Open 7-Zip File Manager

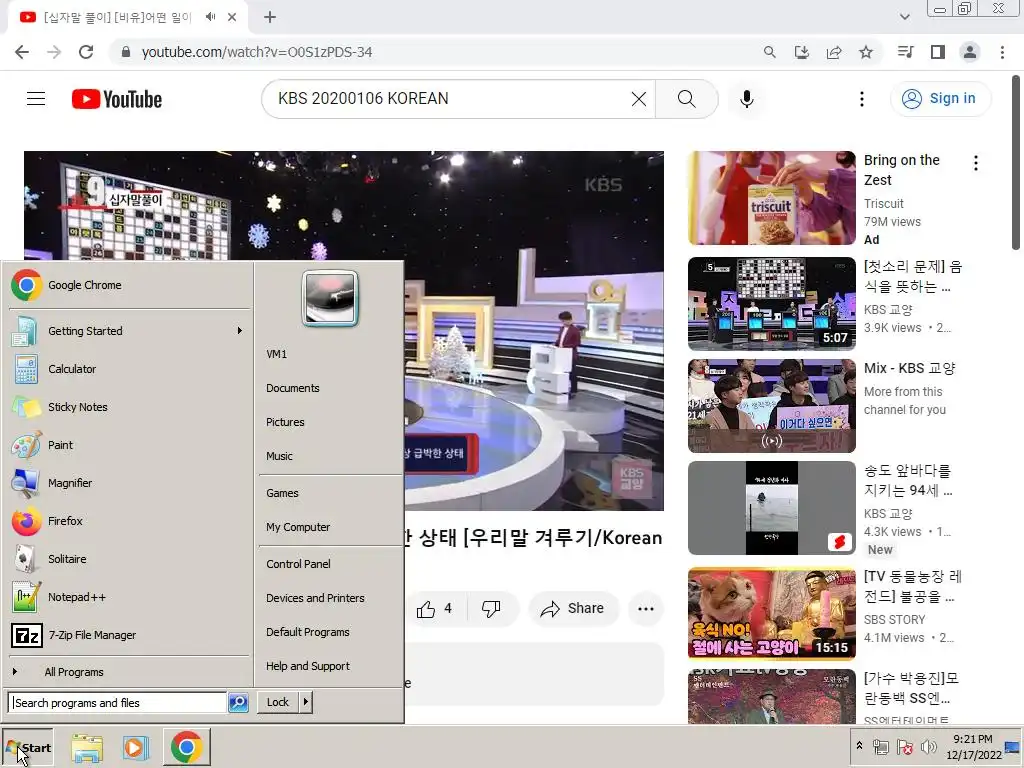coord(129,634)
